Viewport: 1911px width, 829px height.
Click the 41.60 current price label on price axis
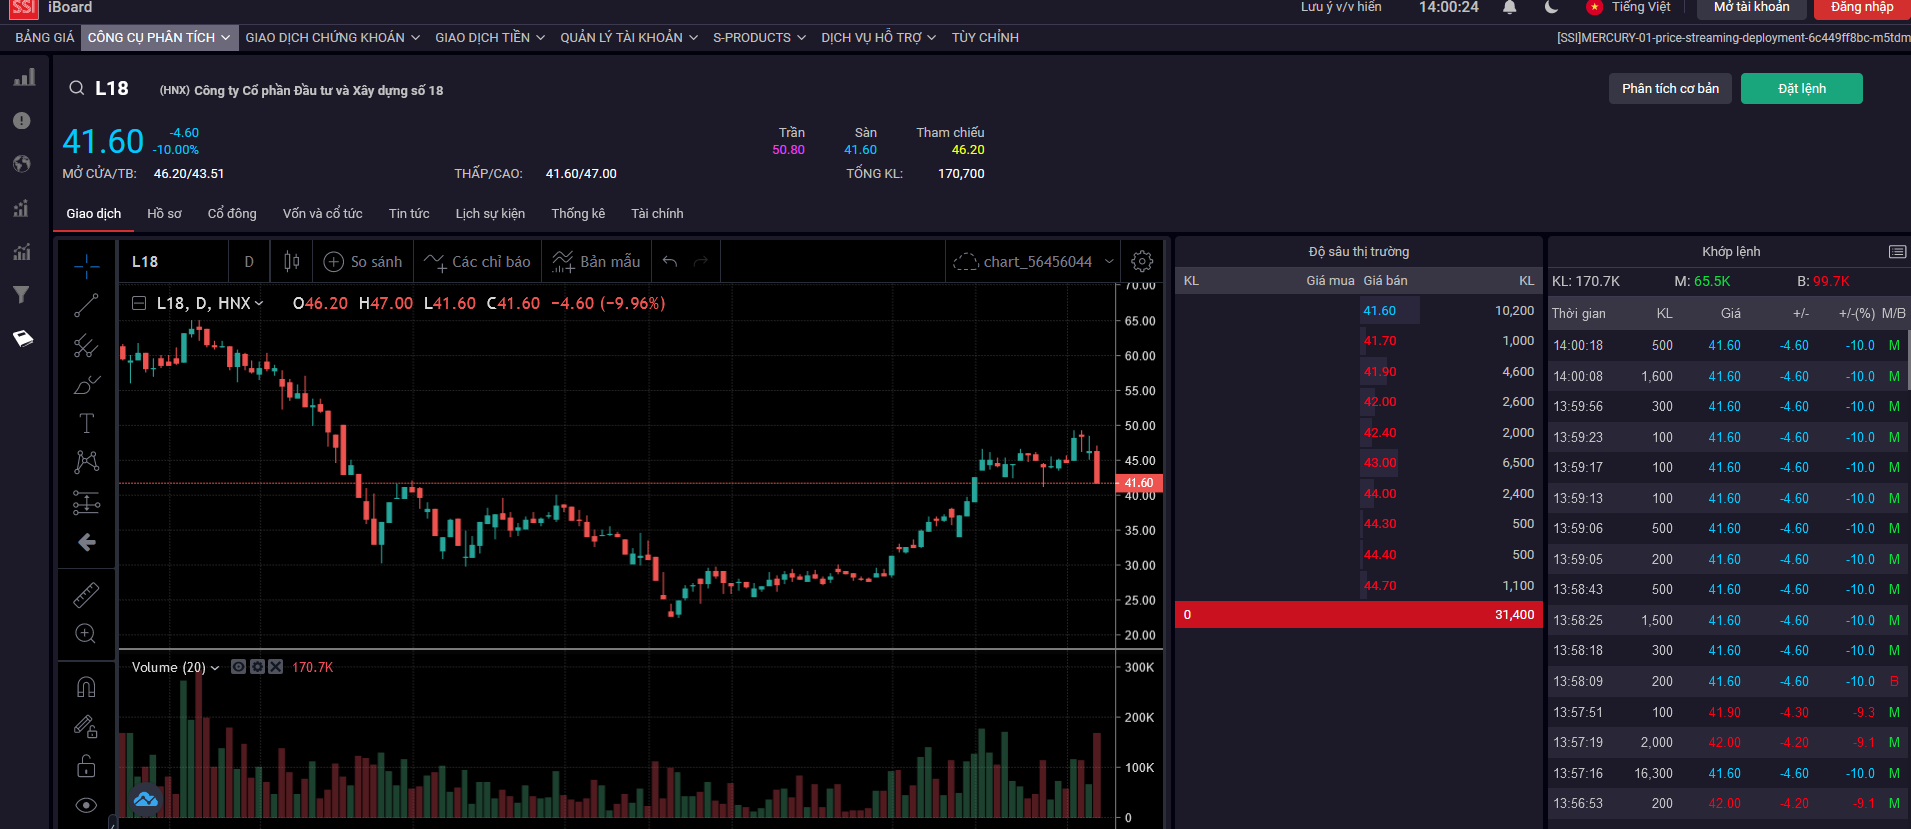click(x=1139, y=483)
